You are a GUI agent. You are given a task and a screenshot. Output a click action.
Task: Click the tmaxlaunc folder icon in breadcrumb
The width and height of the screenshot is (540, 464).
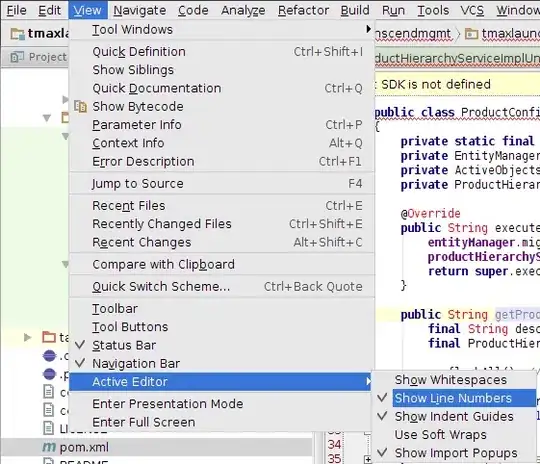pos(471,34)
